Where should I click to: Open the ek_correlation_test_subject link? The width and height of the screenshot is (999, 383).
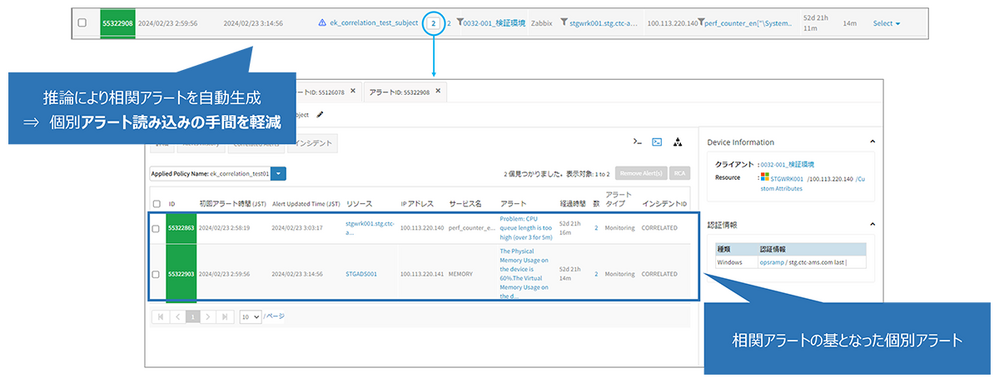(373, 23)
